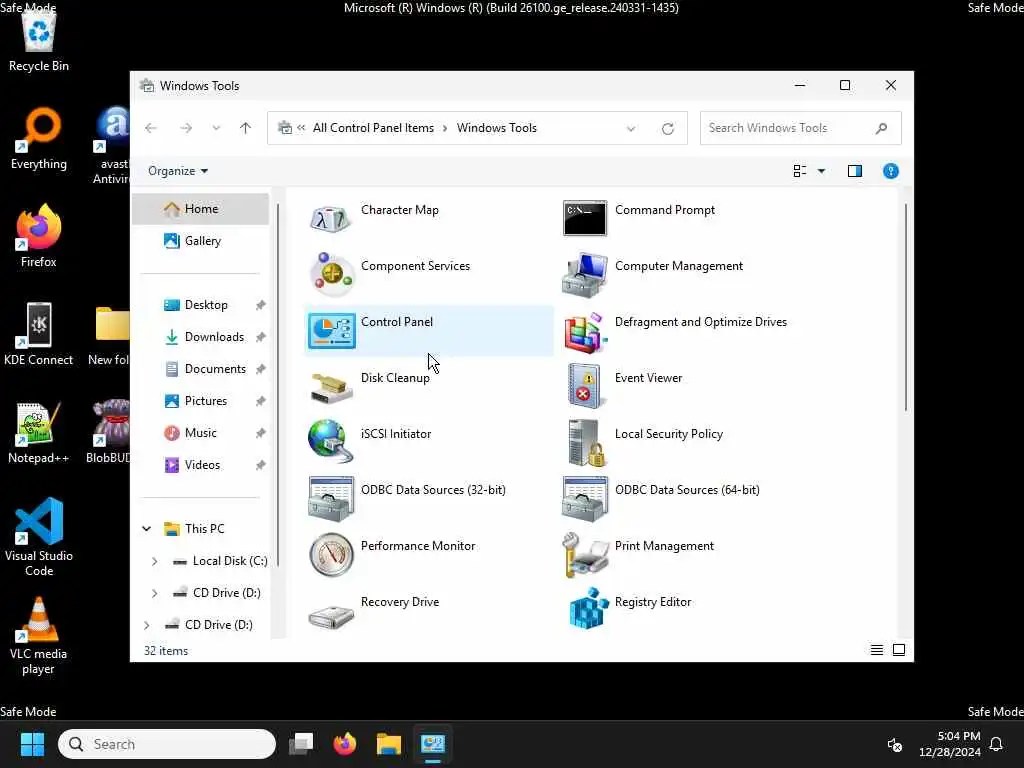Click All Control Panel Items breadcrumb
This screenshot has width=1024, height=768.
point(373,128)
